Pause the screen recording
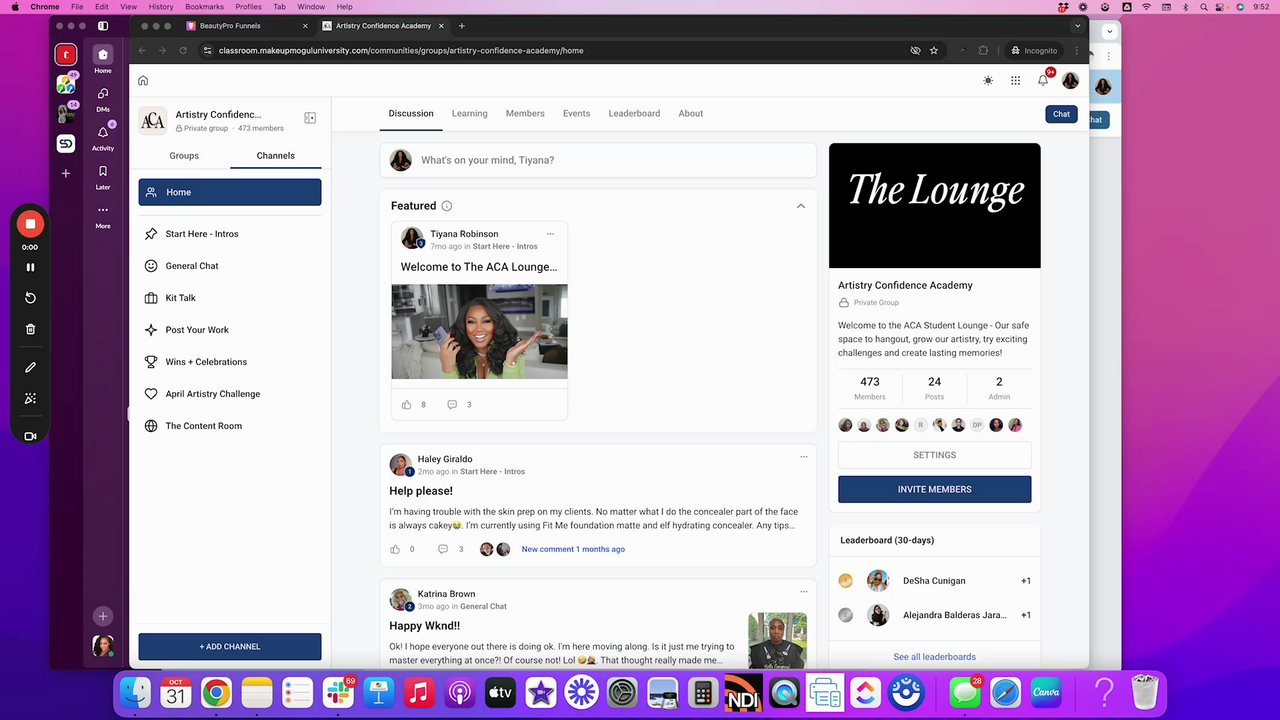This screenshot has height=720, width=1280. coord(30,267)
